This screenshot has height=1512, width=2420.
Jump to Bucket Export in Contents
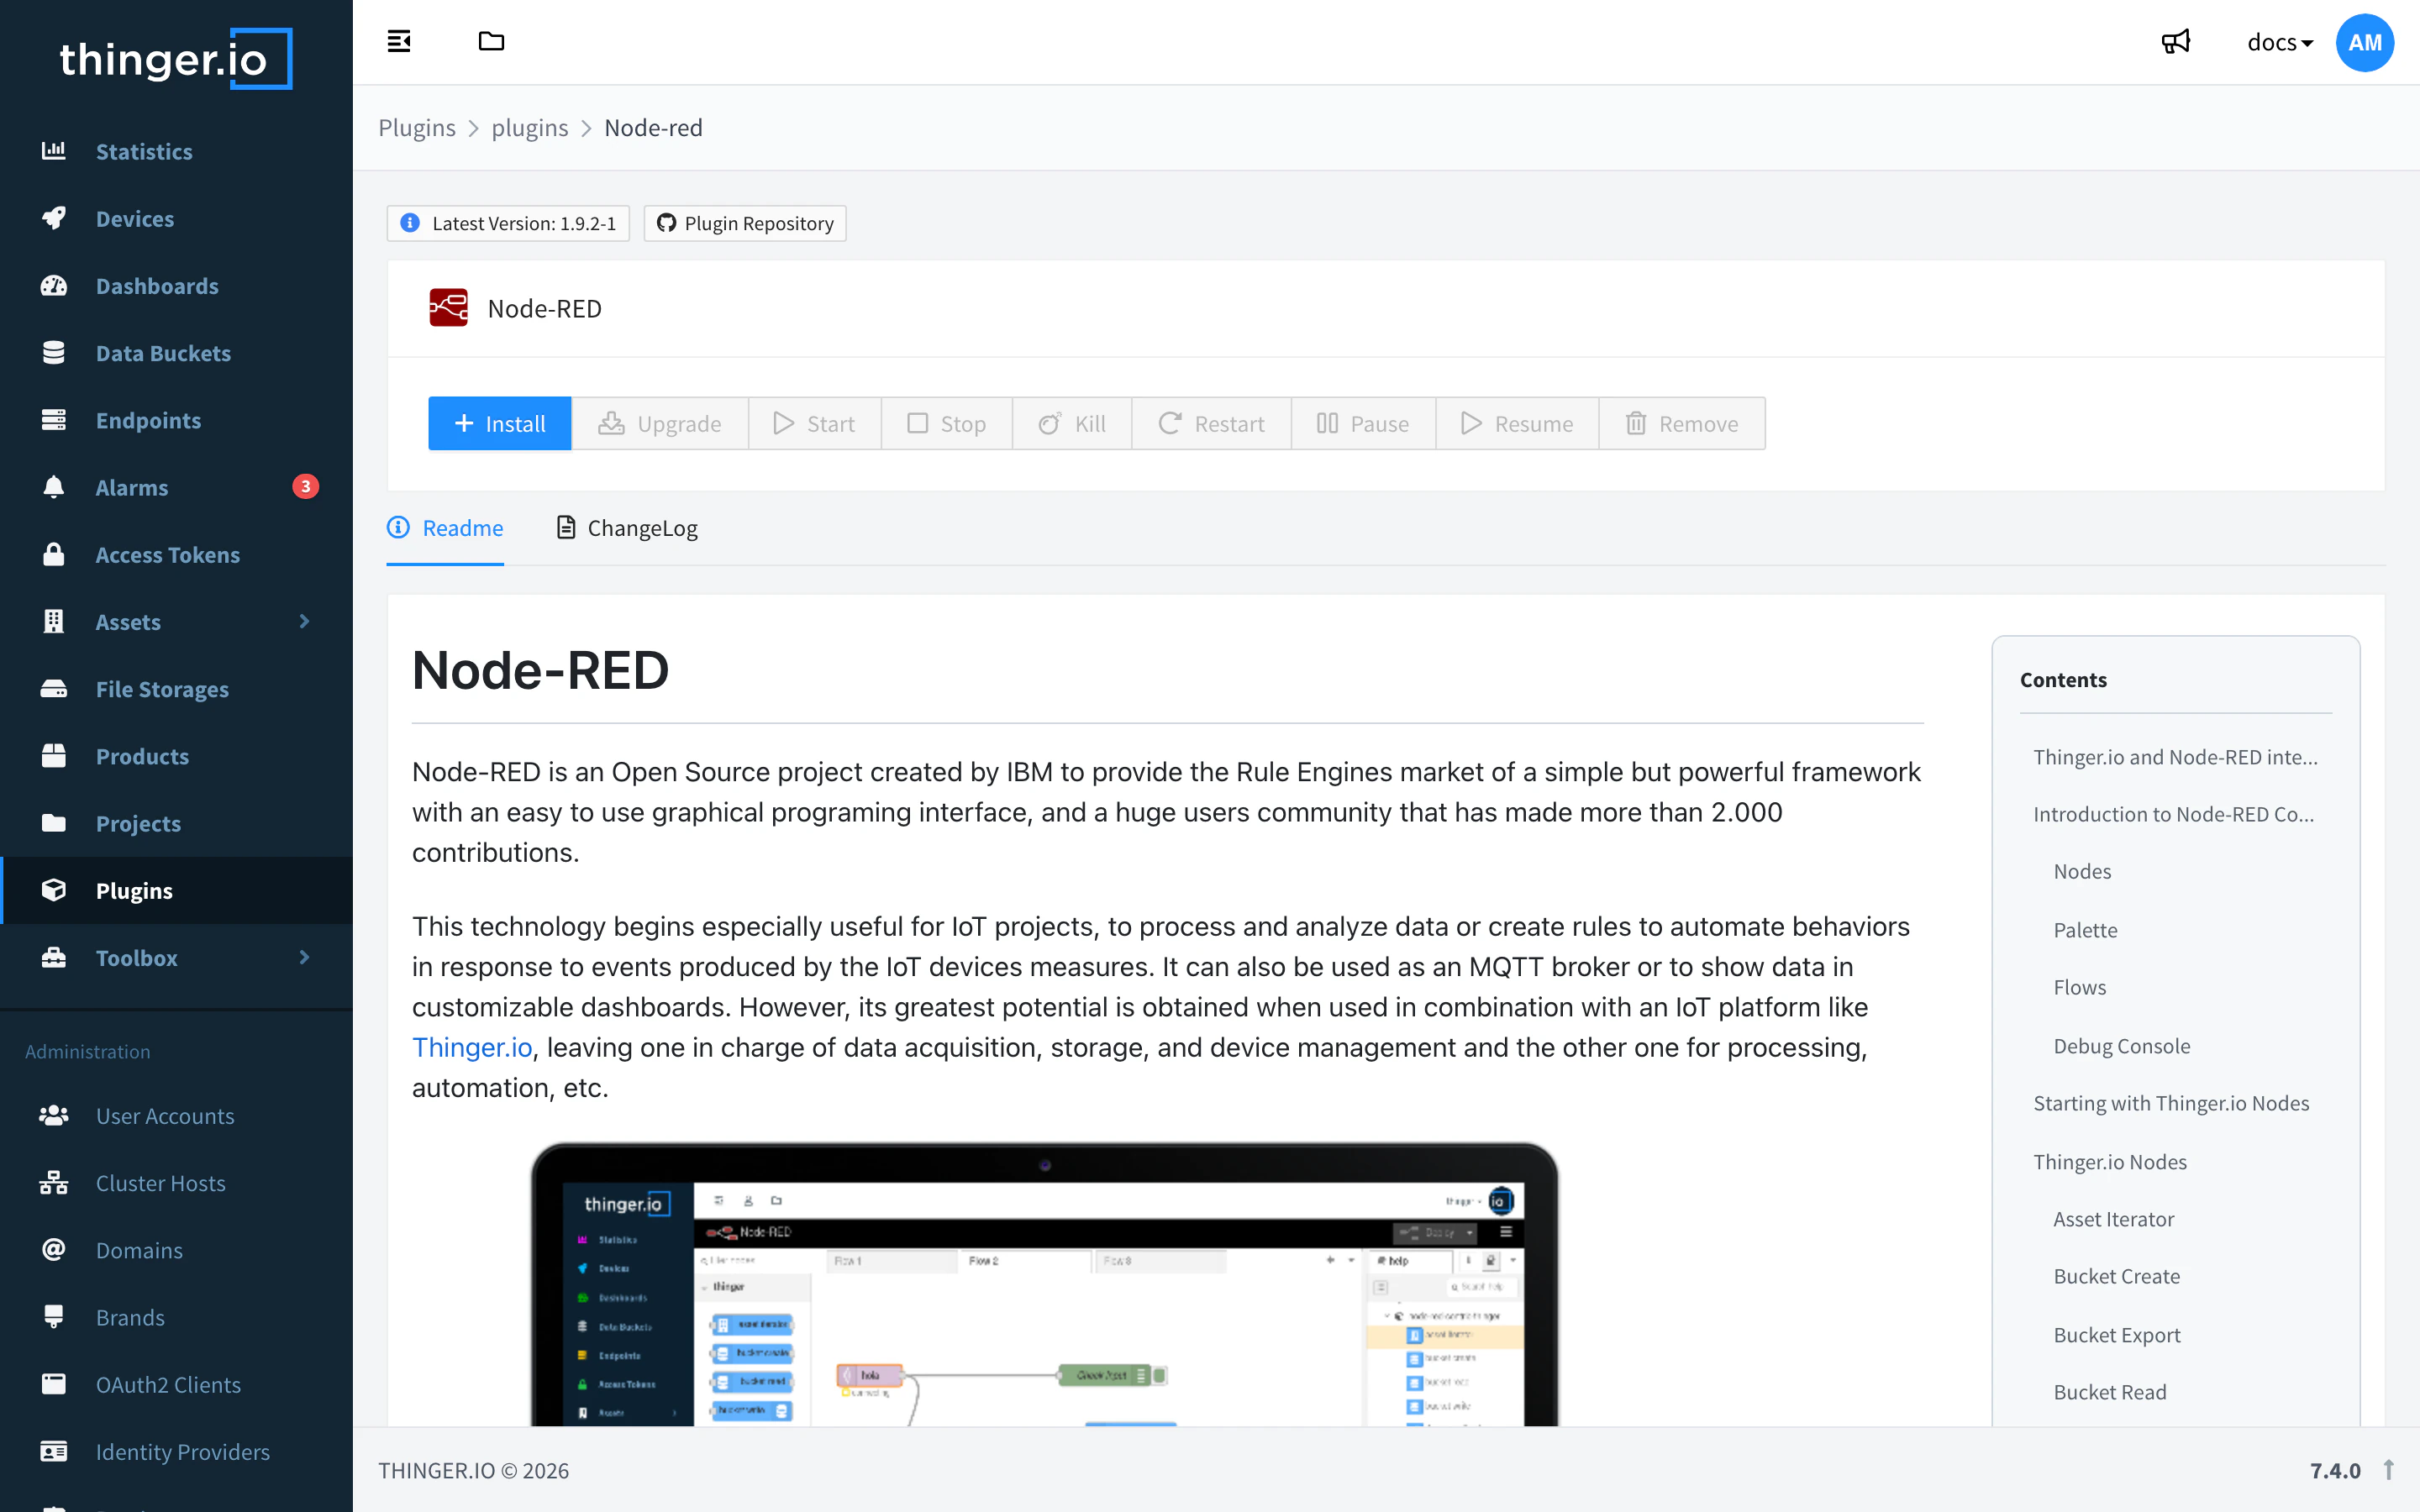coord(2117,1335)
